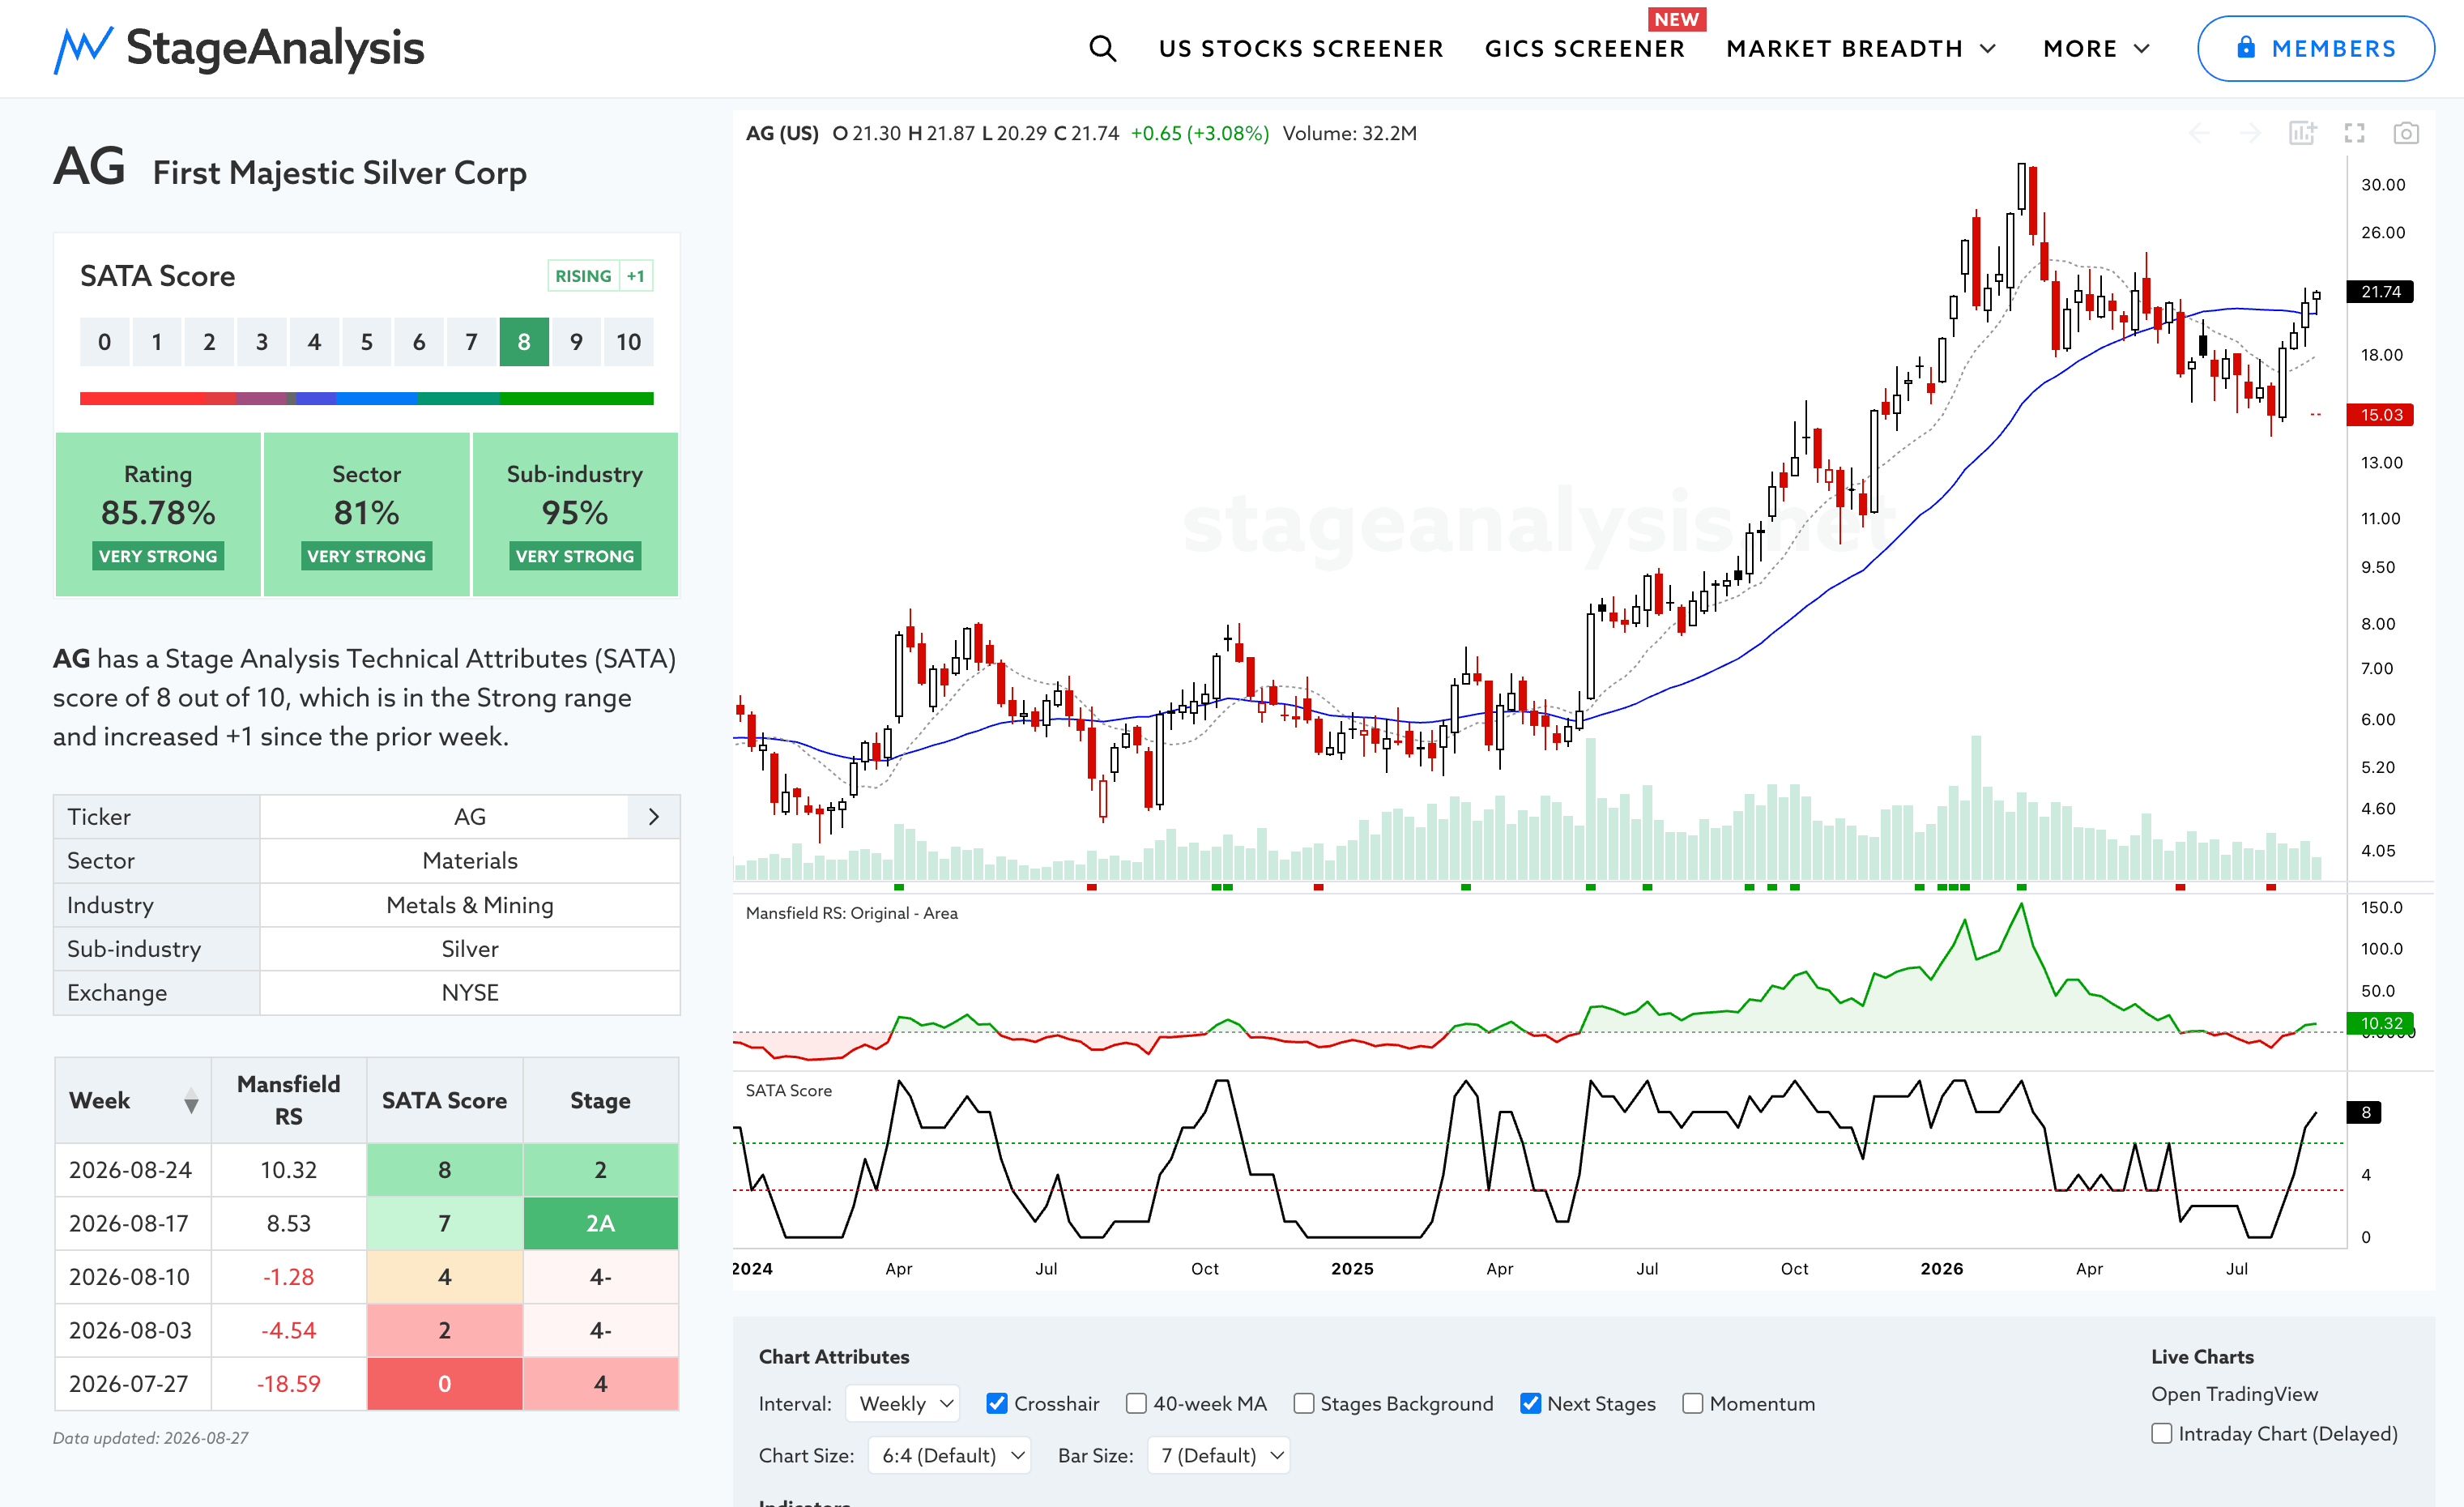The image size is (2464, 1507).
Task: Click the Sector 81% tile
Action: [x=367, y=514]
